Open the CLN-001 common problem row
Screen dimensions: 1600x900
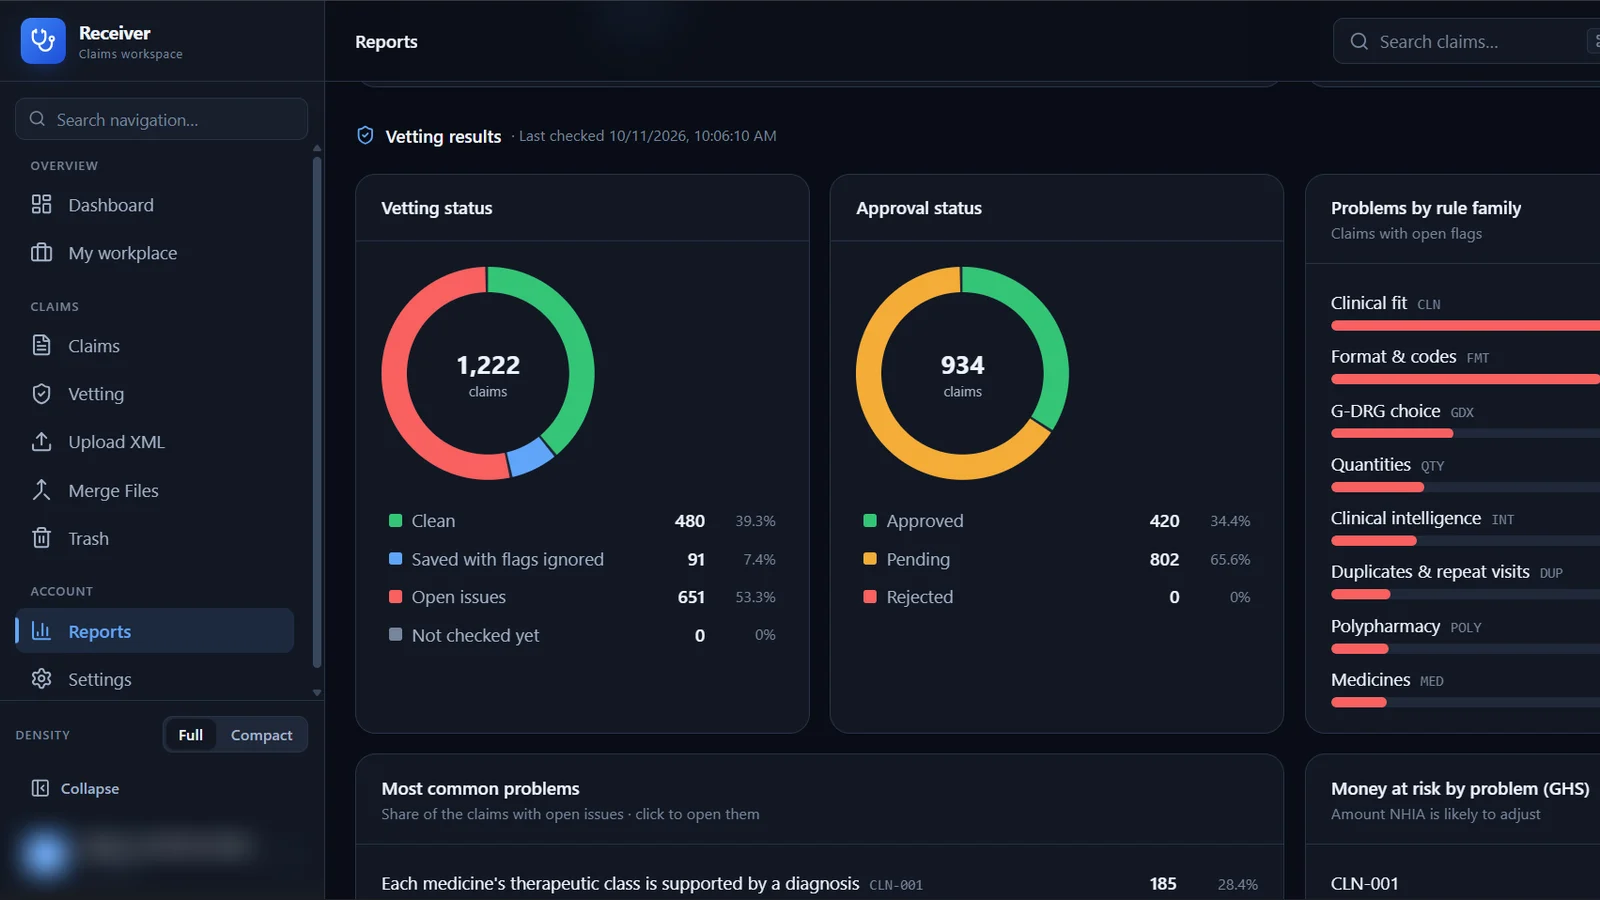[x=819, y=884]
